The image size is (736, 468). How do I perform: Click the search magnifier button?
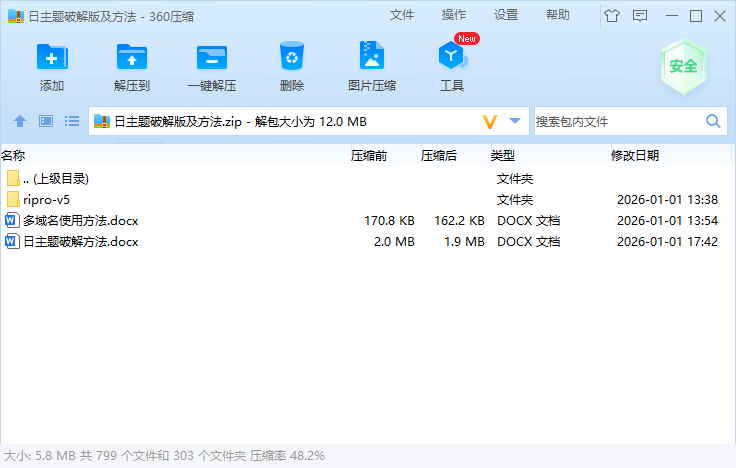coord(713,121)
